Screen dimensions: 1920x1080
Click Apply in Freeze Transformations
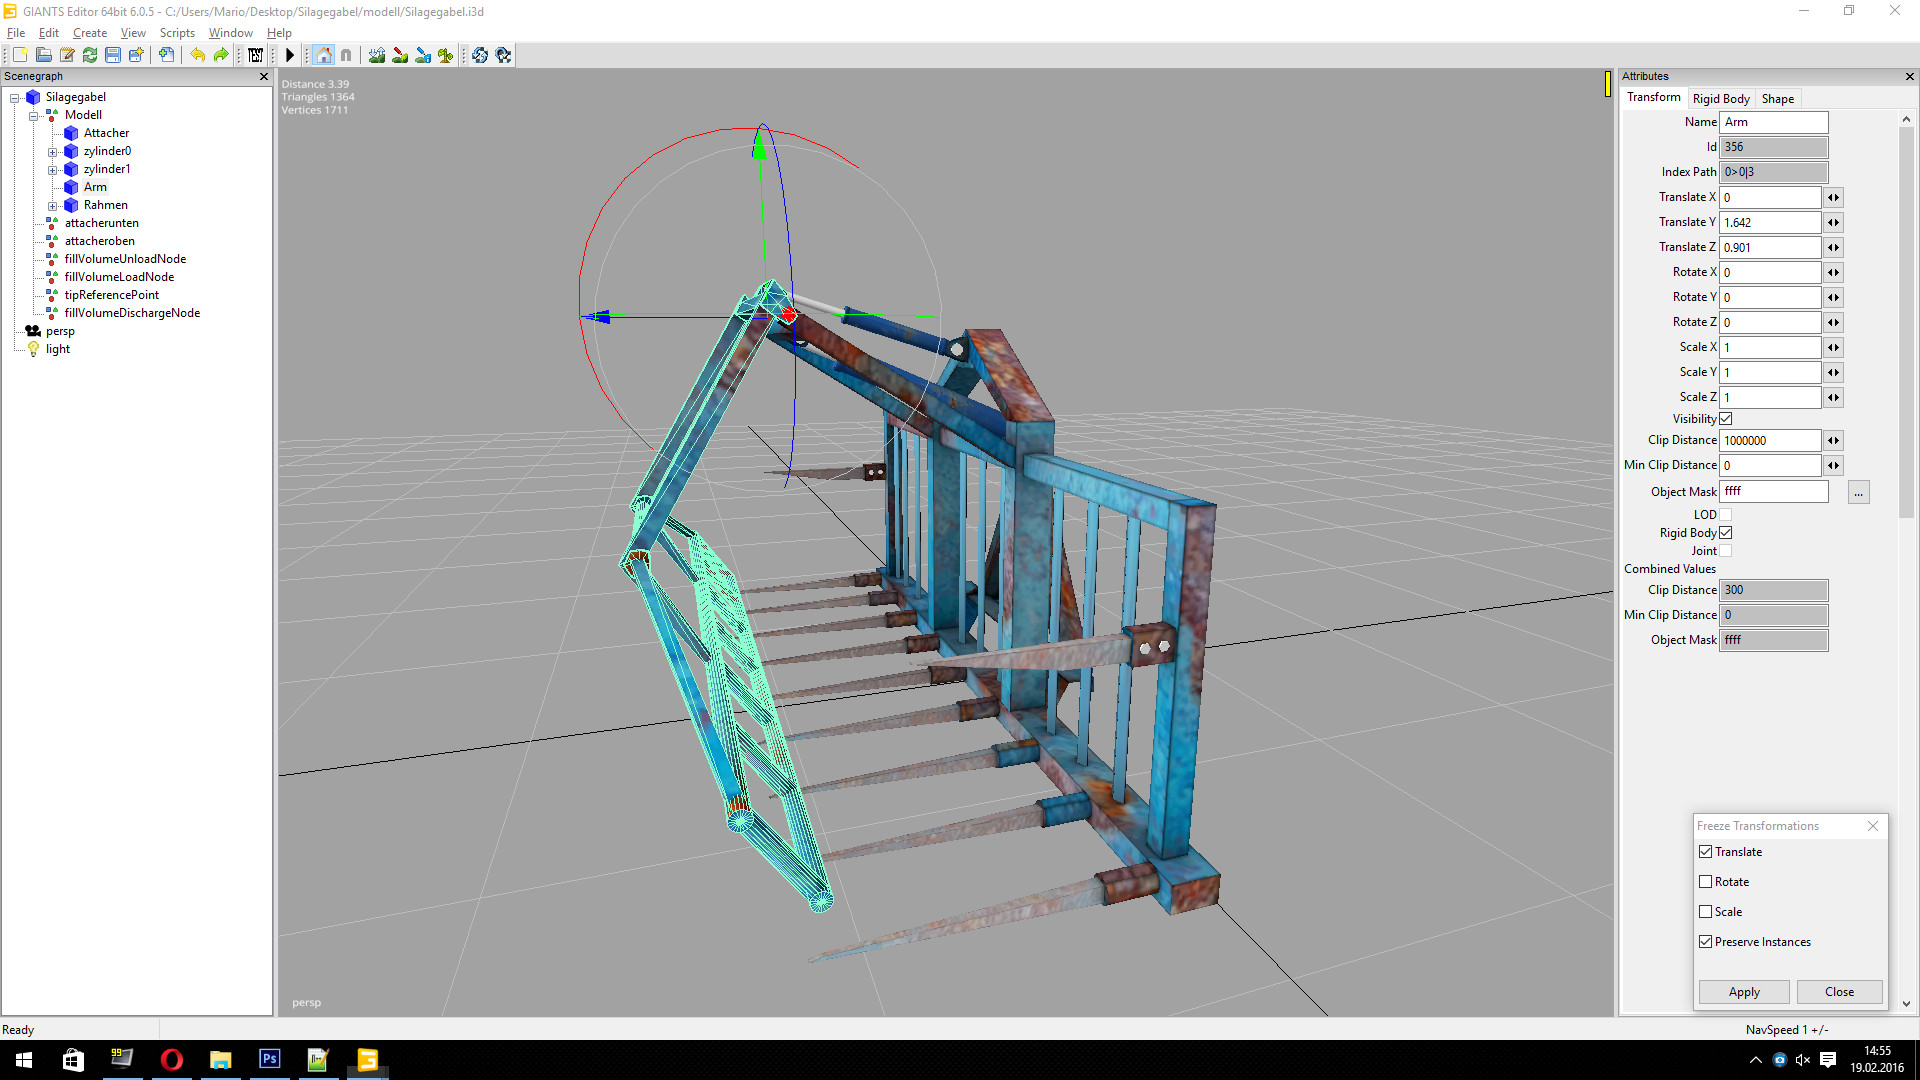point(1743,992)
